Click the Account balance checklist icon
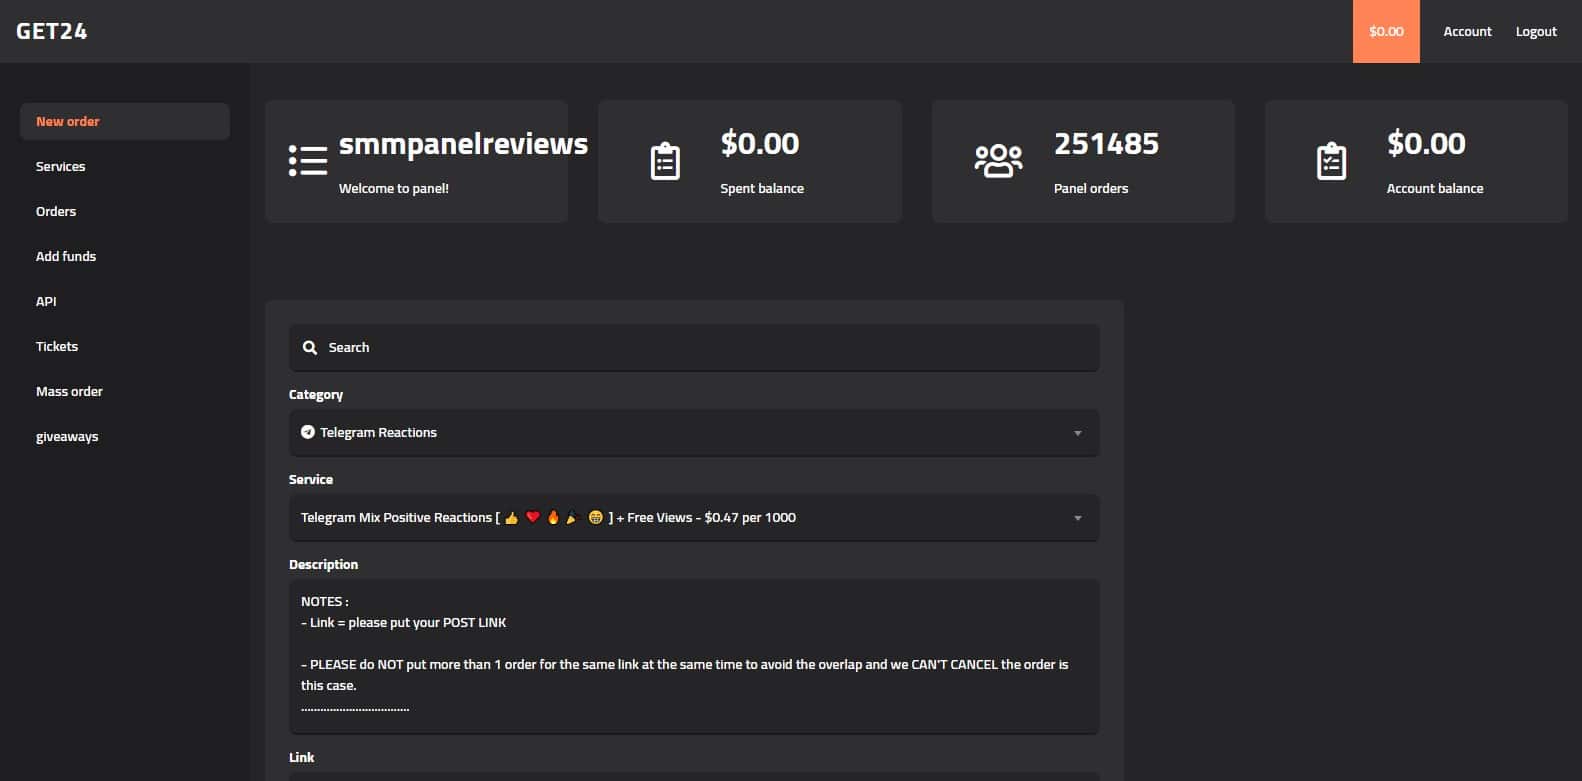 [1331, 162]
